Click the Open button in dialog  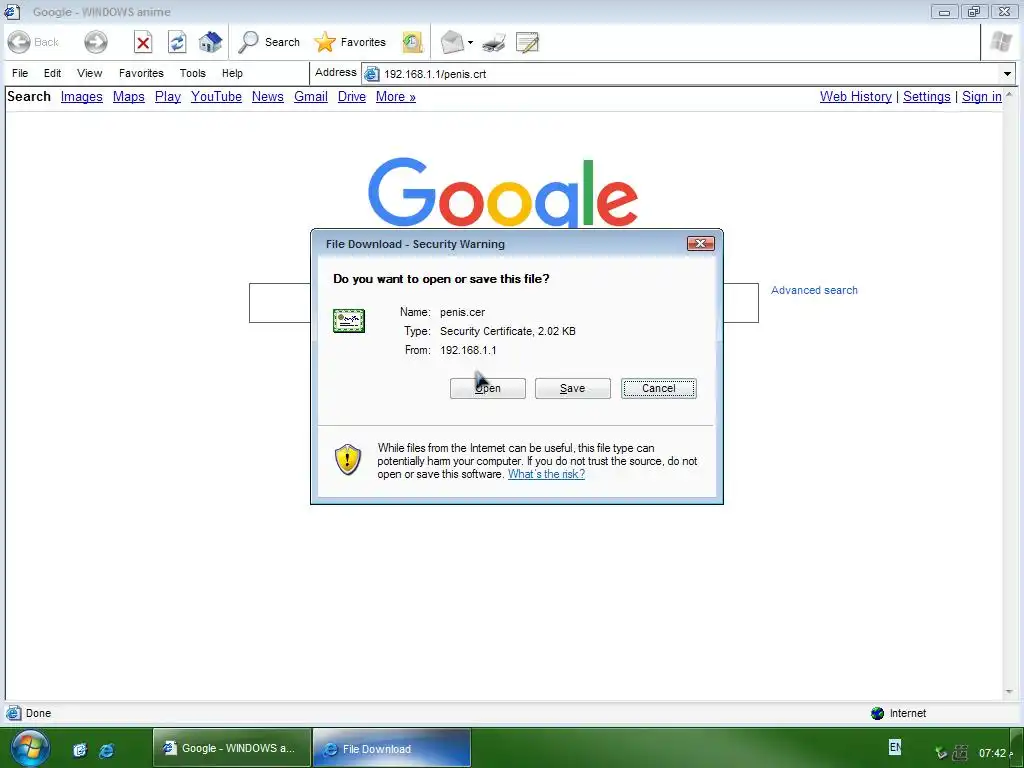tap(487, 388)
